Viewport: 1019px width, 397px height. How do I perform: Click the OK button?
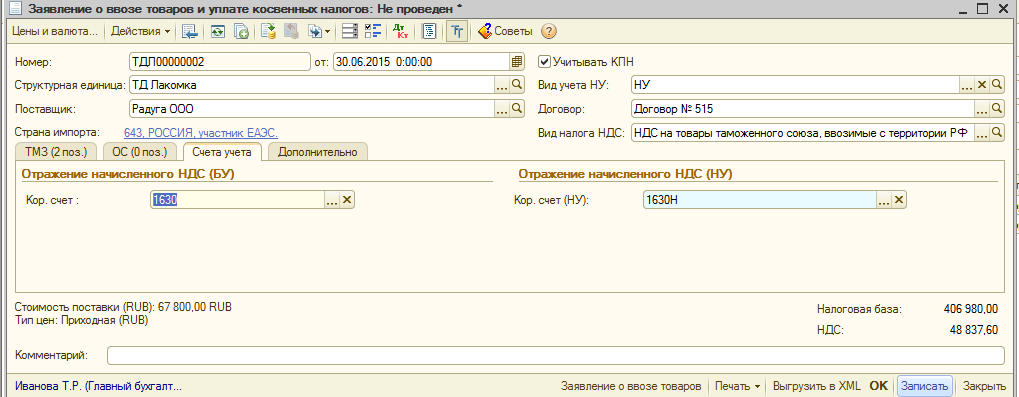(x=879, y=385)
